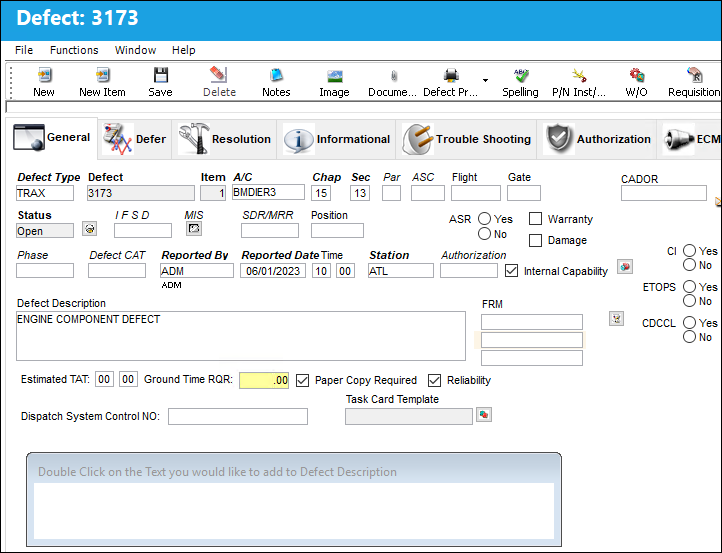Select CI No radio button
Viewport: 722px width, 553px height.
pos(689,265)
